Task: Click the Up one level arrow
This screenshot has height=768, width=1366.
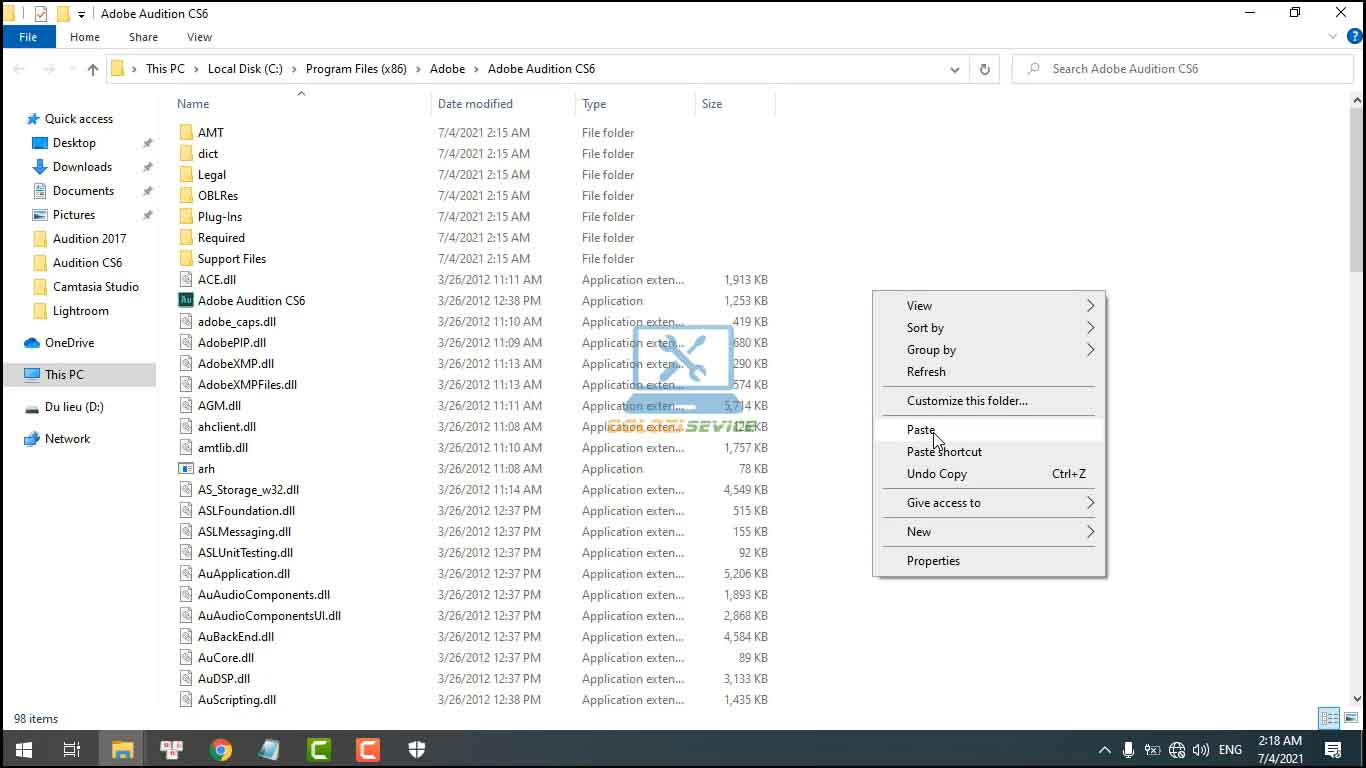Action: click(x=93, y=69)
